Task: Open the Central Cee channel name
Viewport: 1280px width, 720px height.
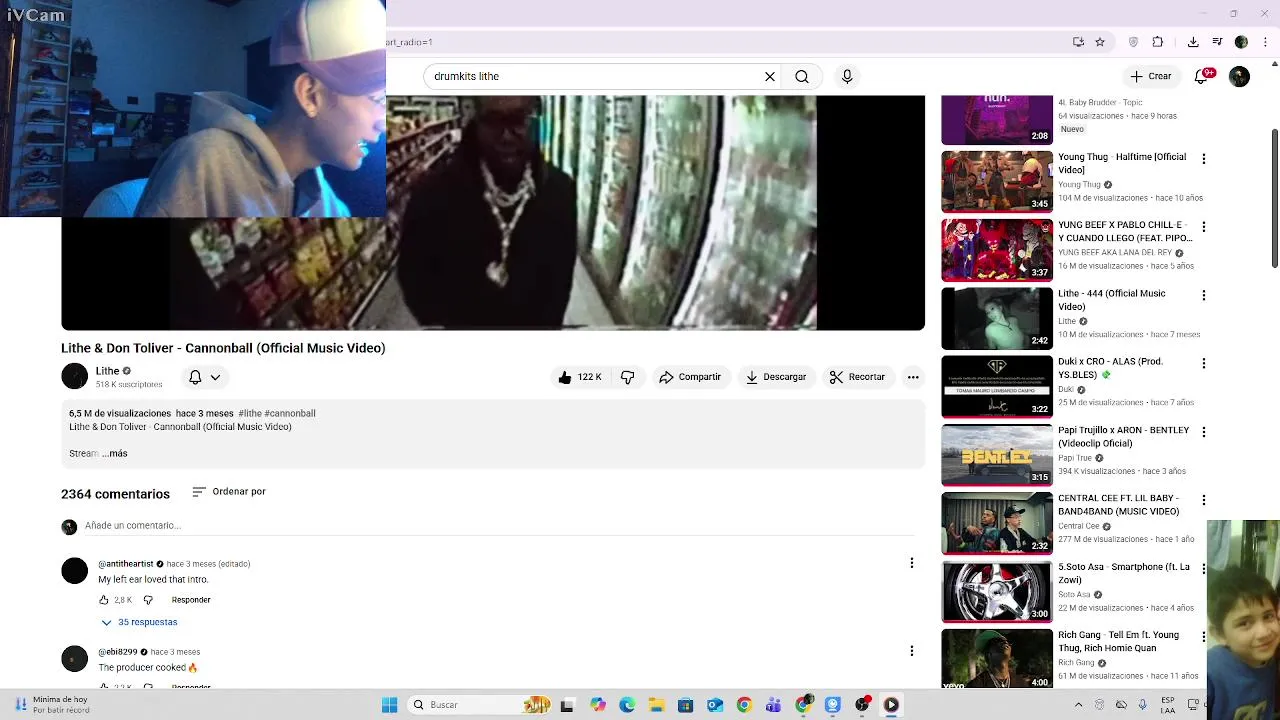Action: coord(1078,526)
